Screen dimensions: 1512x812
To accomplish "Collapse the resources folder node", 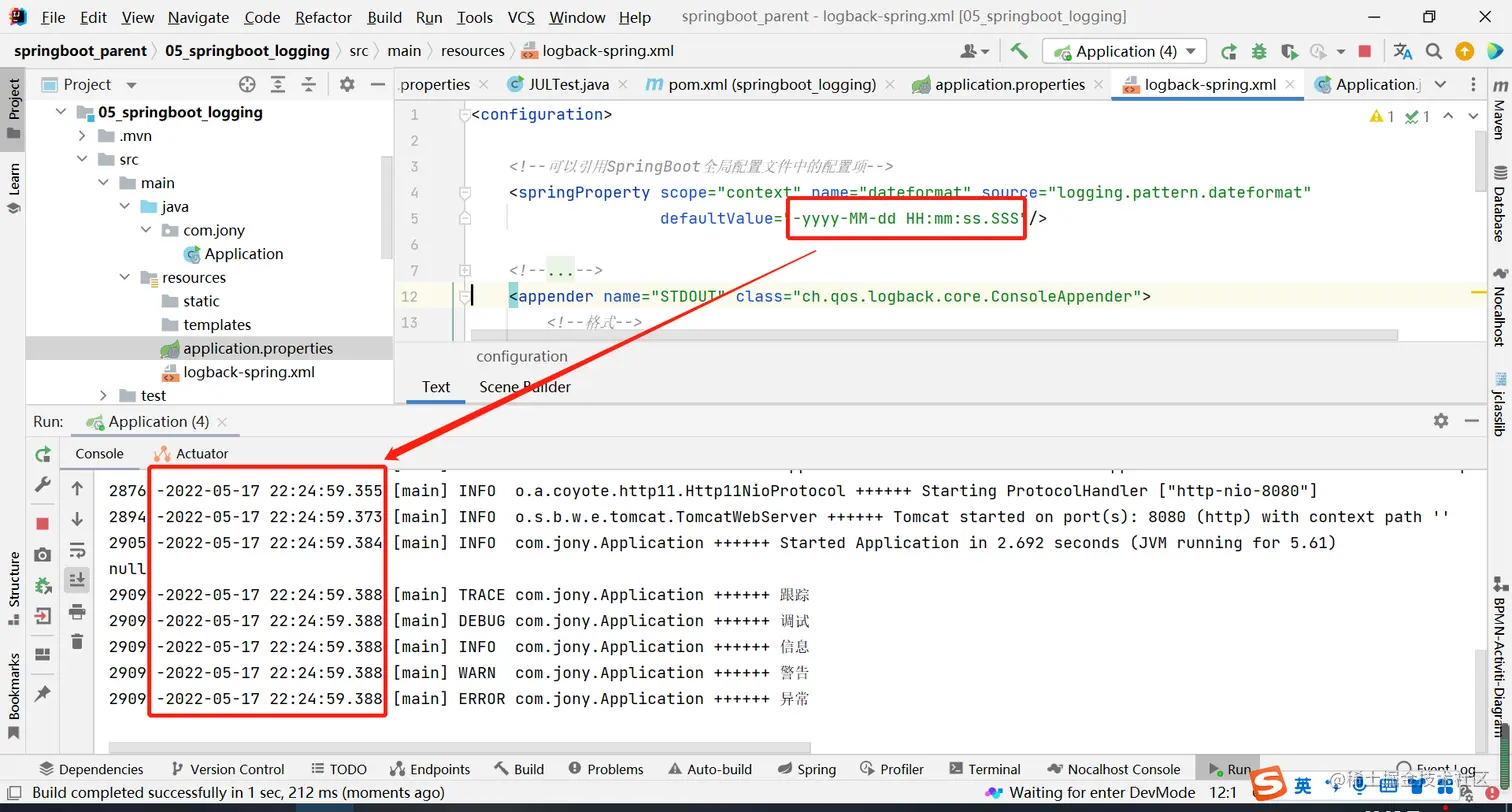I will [x=124, y=278].
